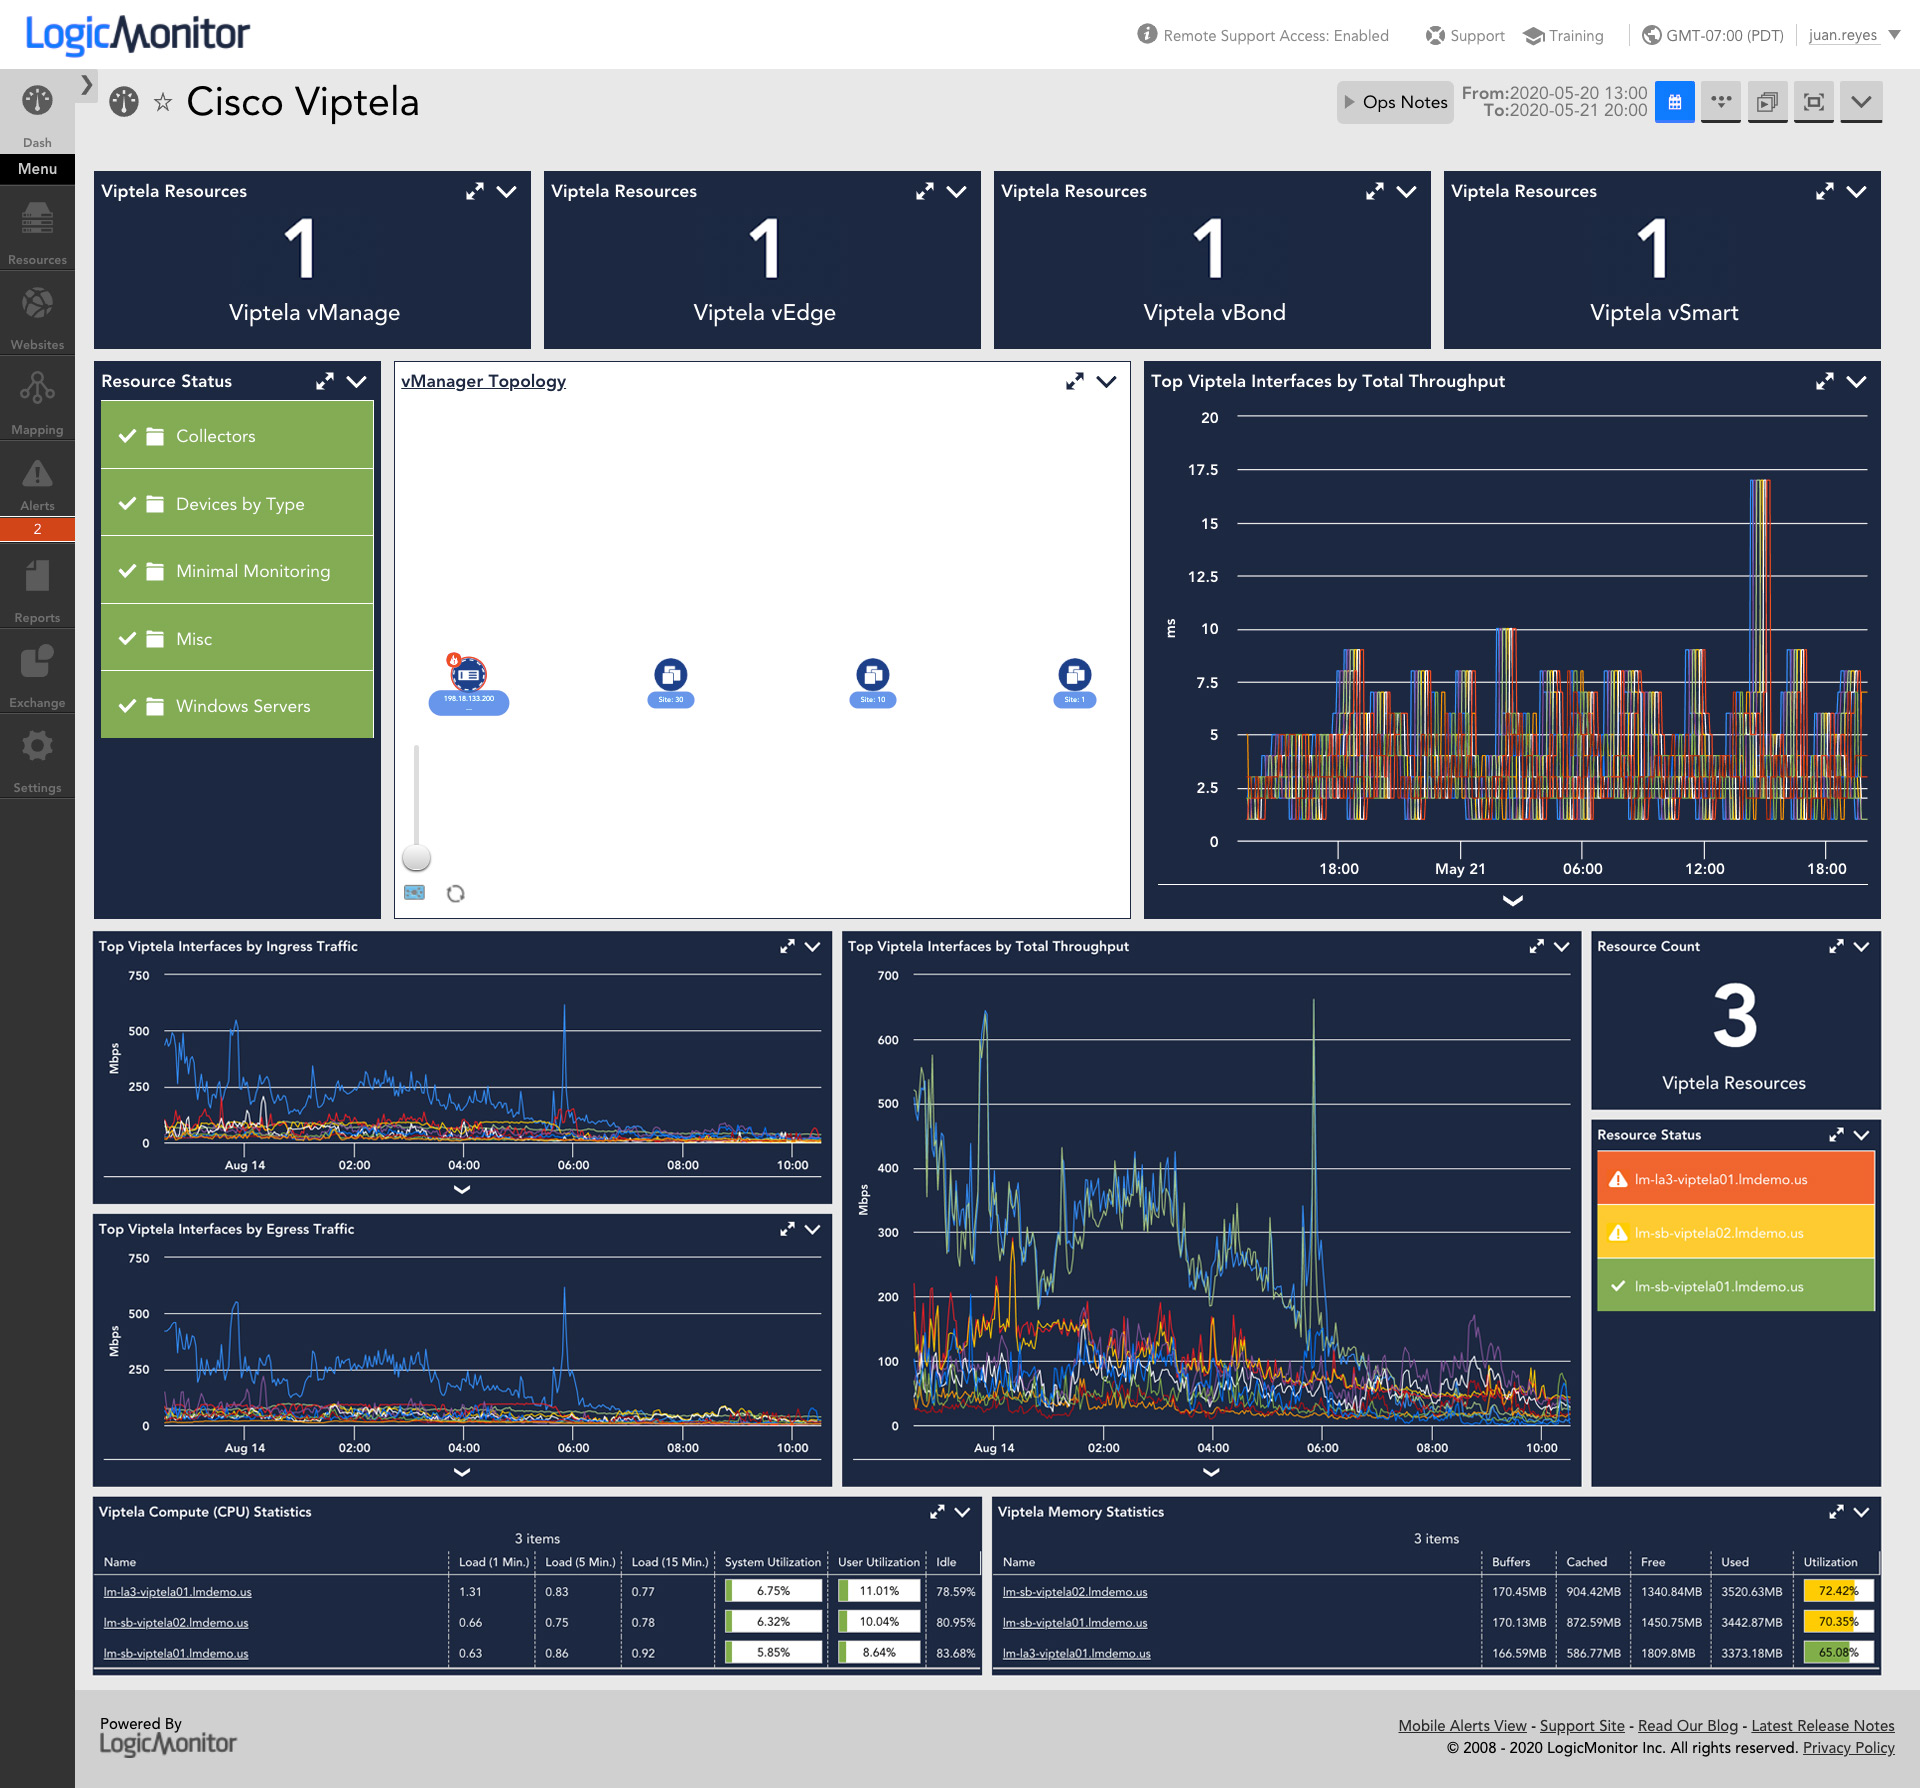The height and width of the screenshot is (1788, 1920).
Task: Open the time range calendar picker
Action: pyautogui.click(x=1675, y=102)
